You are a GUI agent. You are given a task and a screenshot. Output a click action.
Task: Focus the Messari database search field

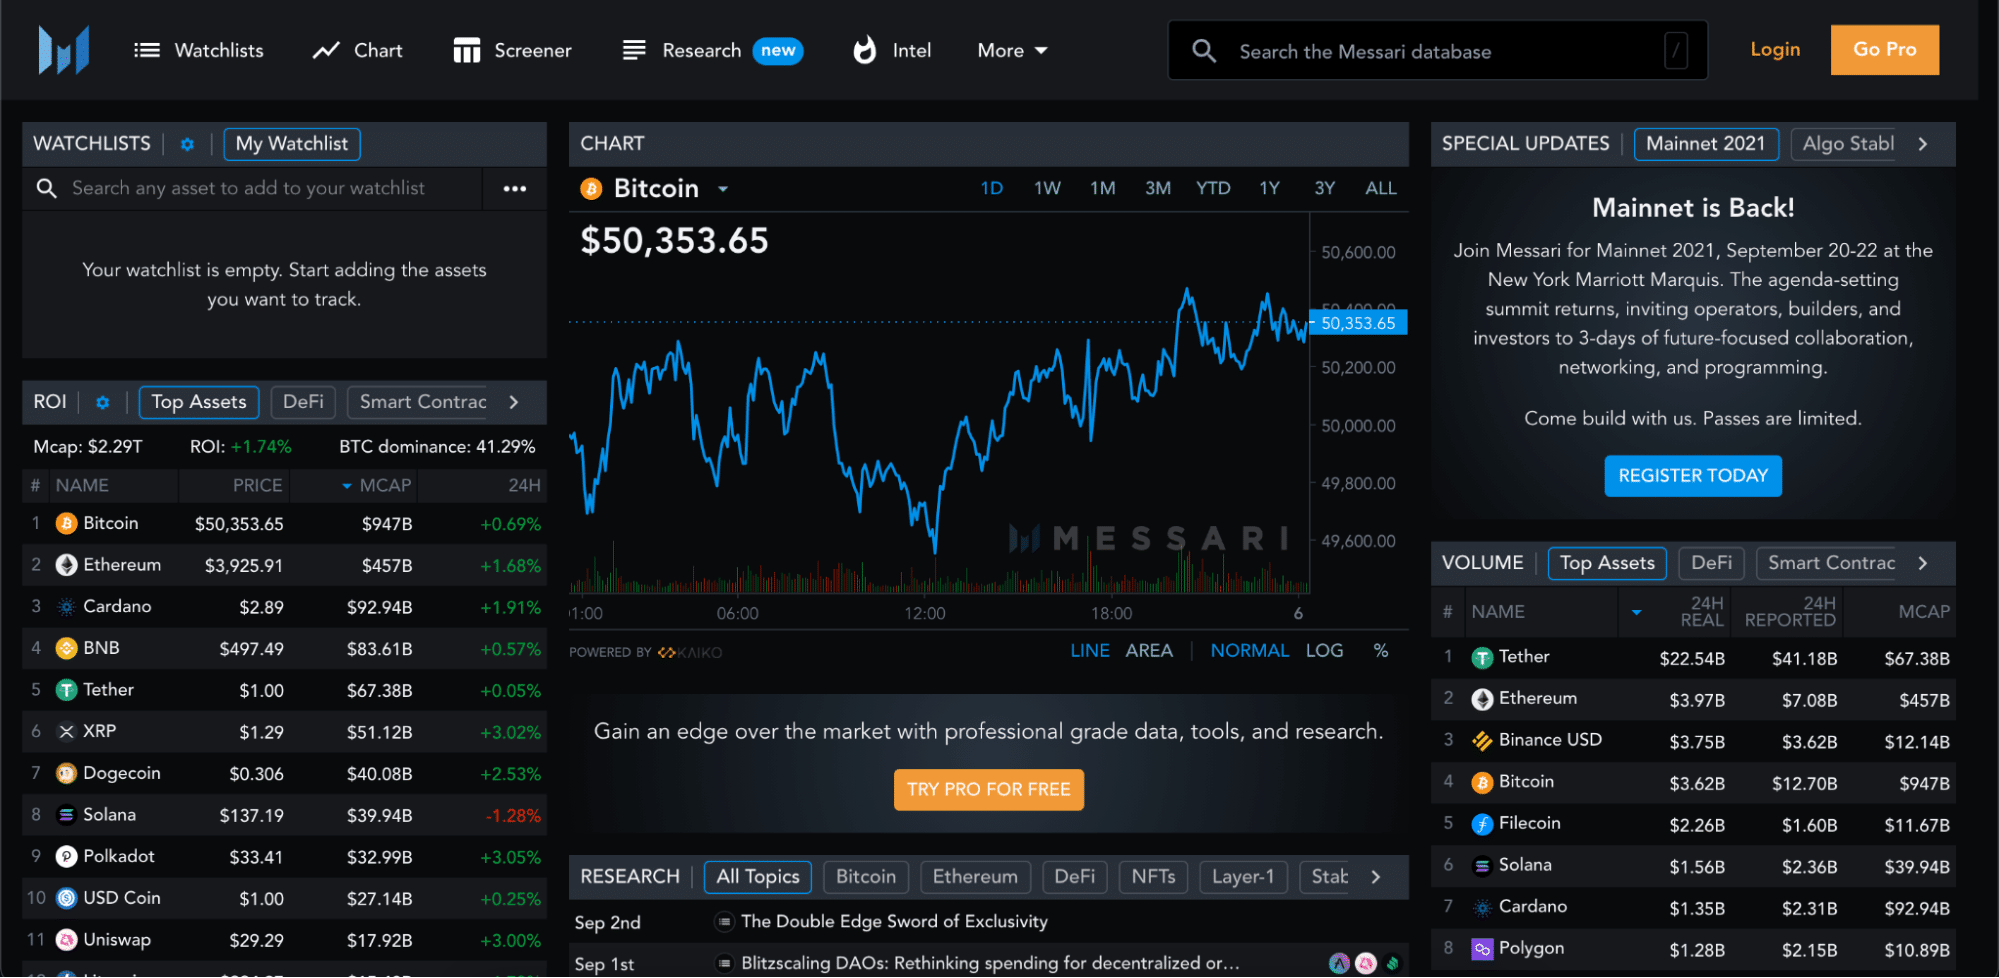coord(1438,51)
